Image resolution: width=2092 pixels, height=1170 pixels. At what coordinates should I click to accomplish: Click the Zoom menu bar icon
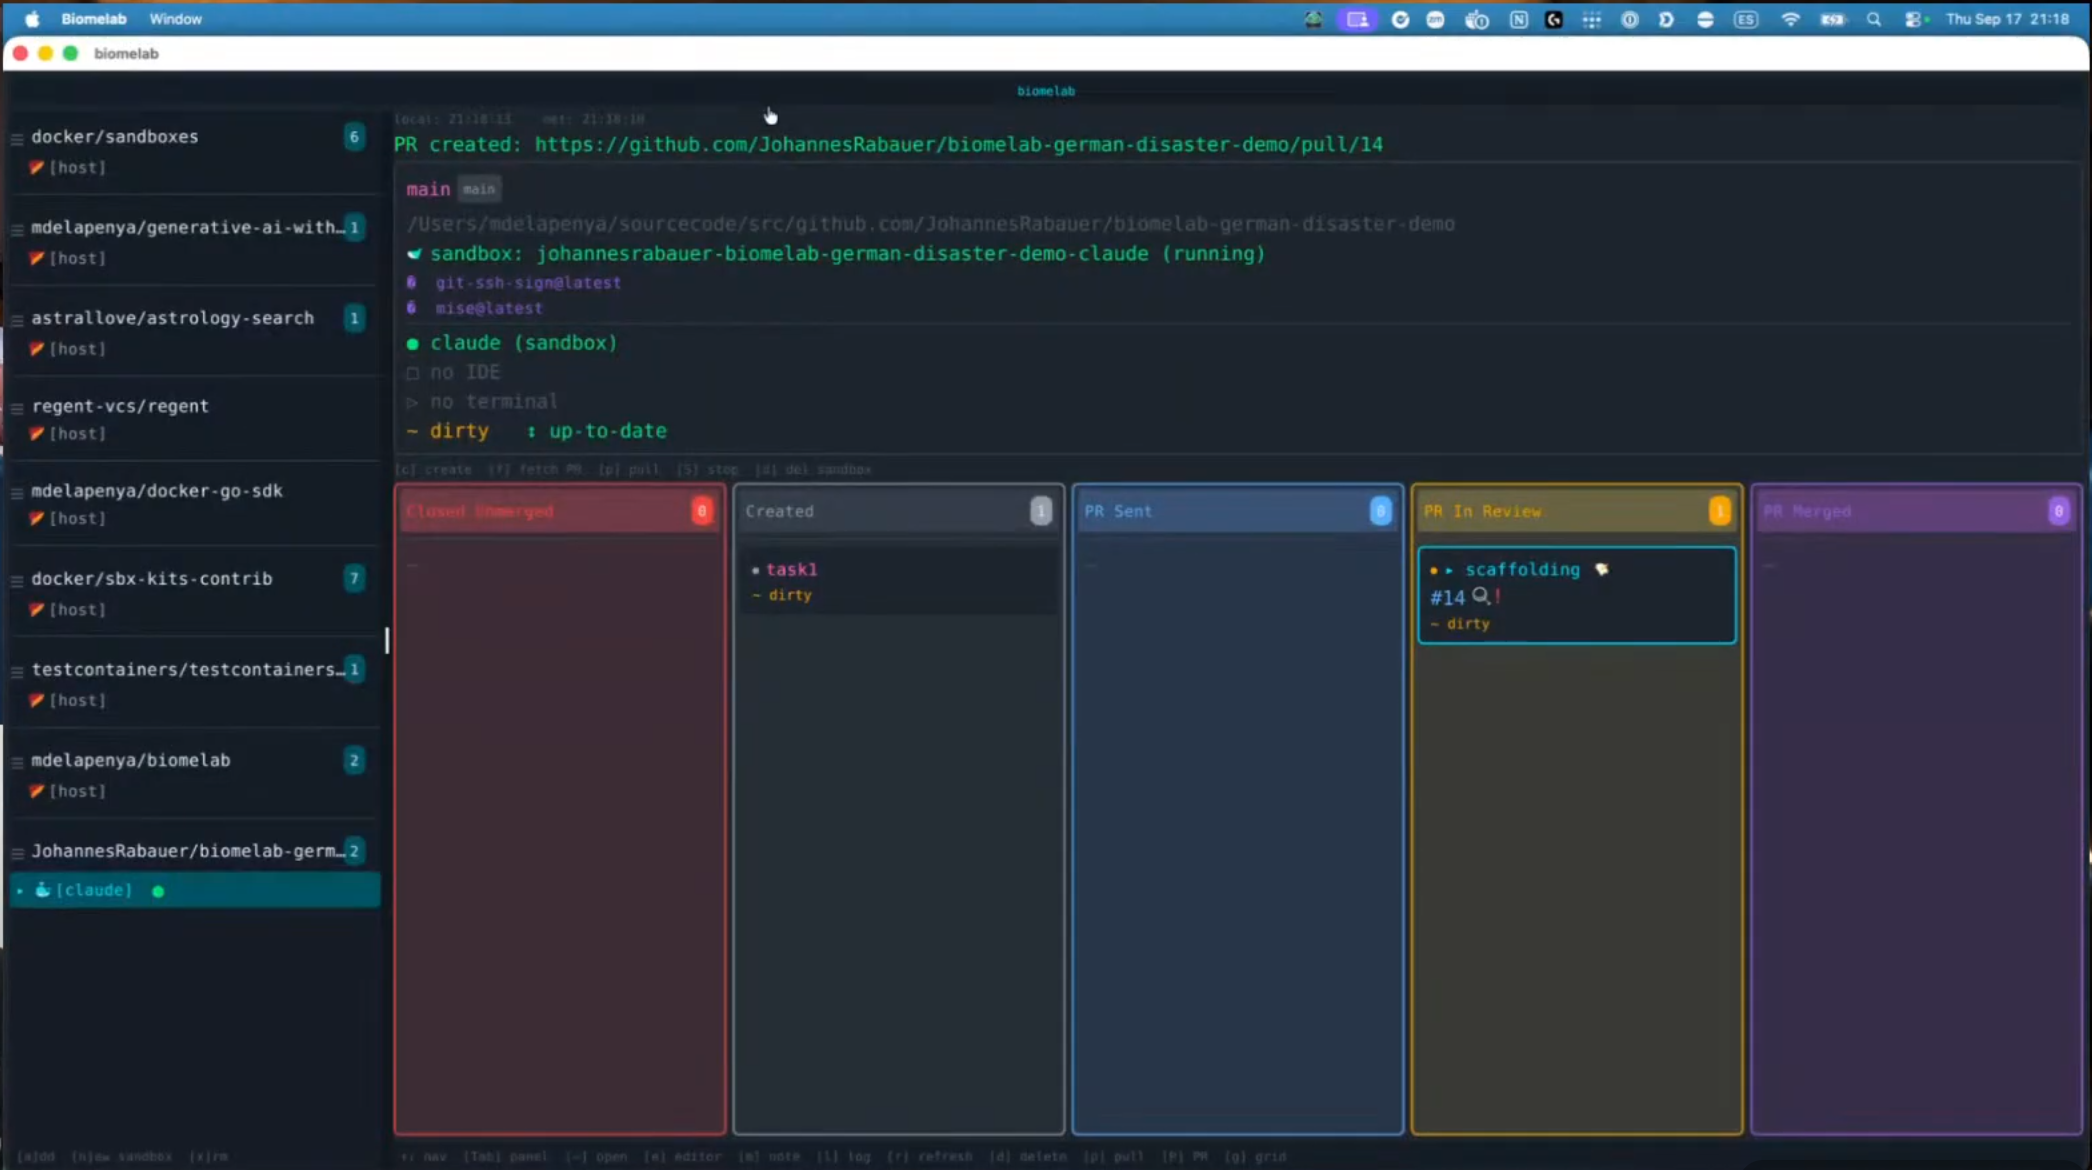point(1435,19)
